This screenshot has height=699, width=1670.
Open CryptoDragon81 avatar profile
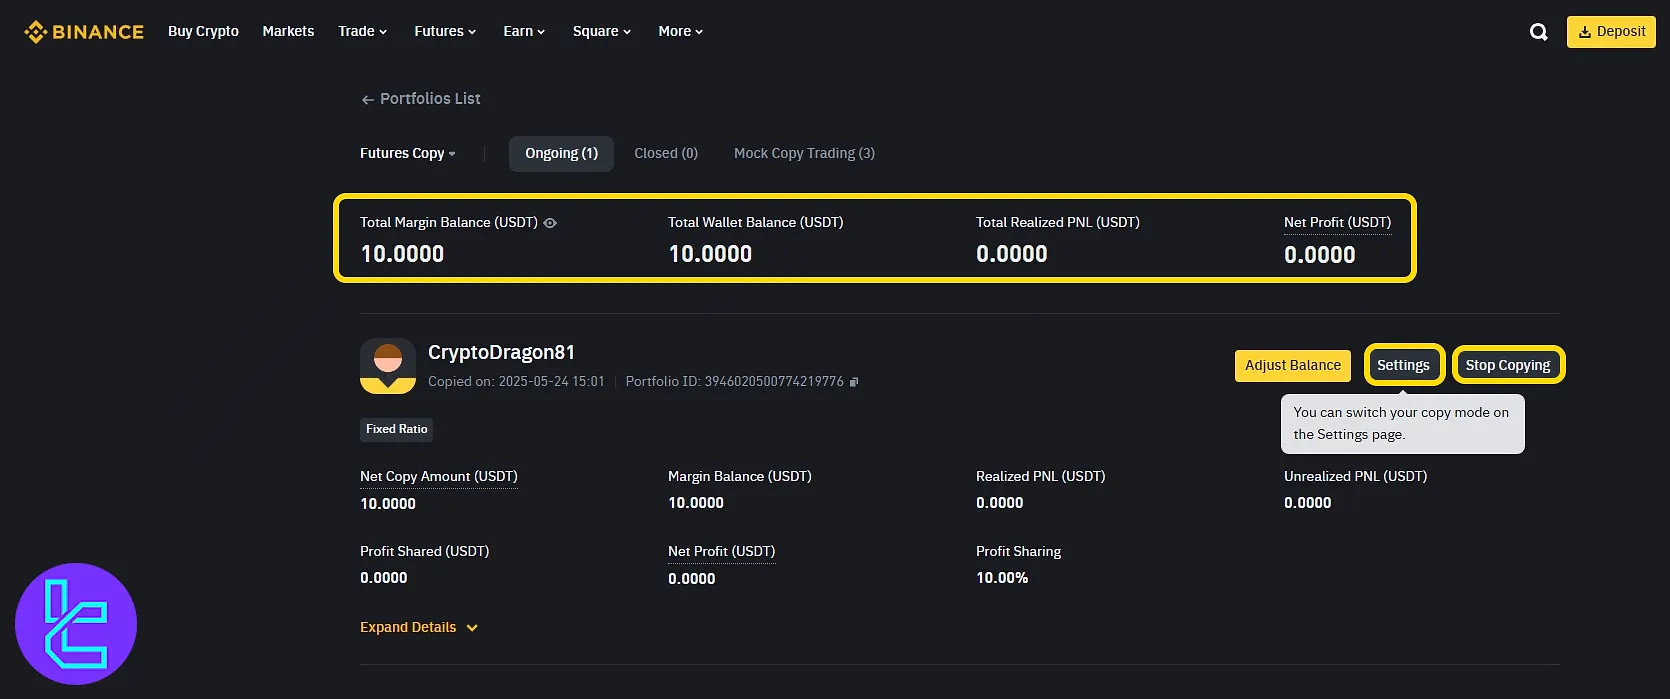point(388,366)
